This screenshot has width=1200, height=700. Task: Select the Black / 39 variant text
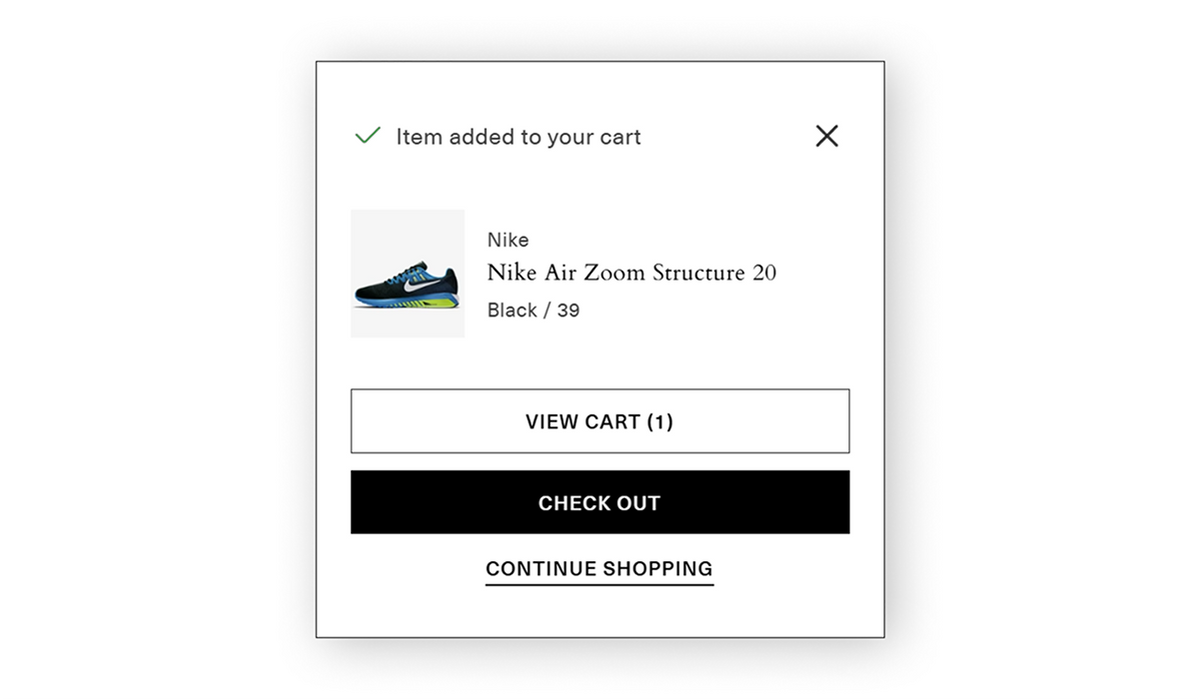coord(533,310)
